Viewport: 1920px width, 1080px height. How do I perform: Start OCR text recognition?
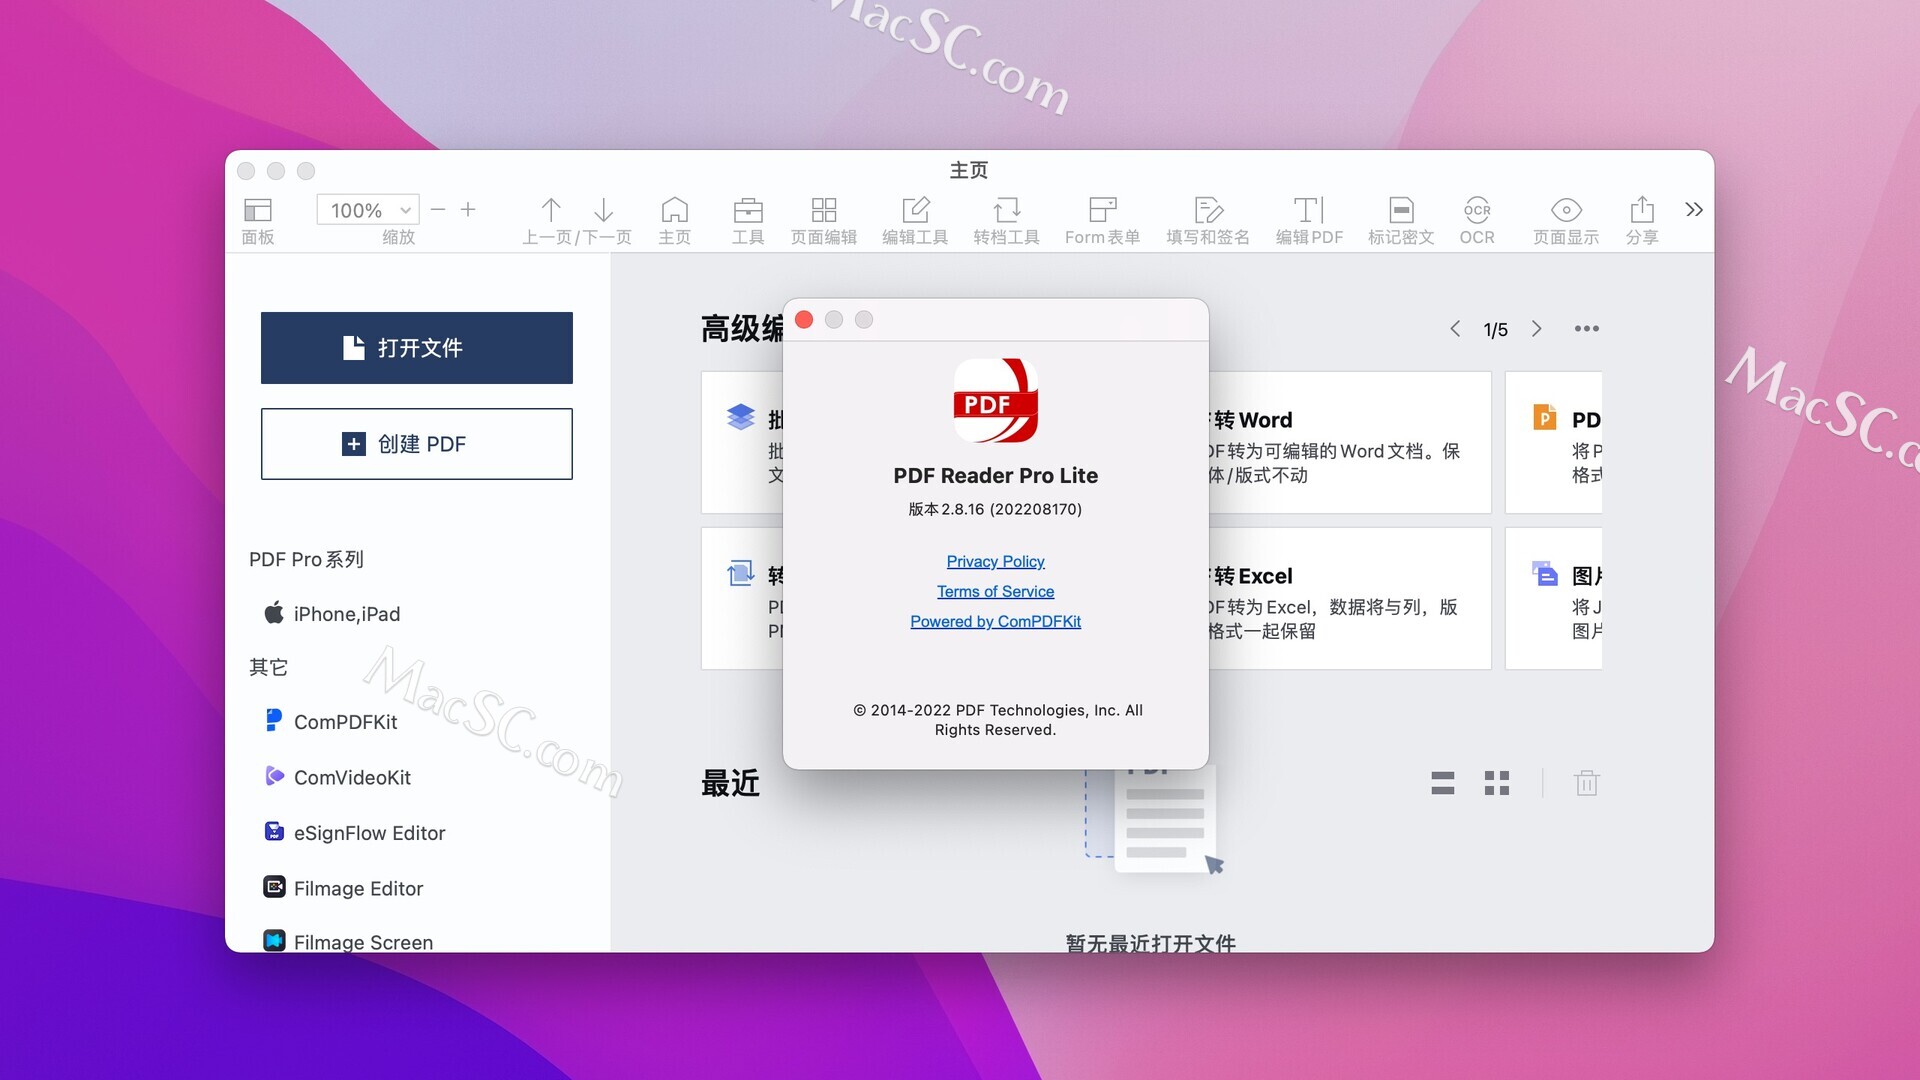click(x=1477, y=218)
